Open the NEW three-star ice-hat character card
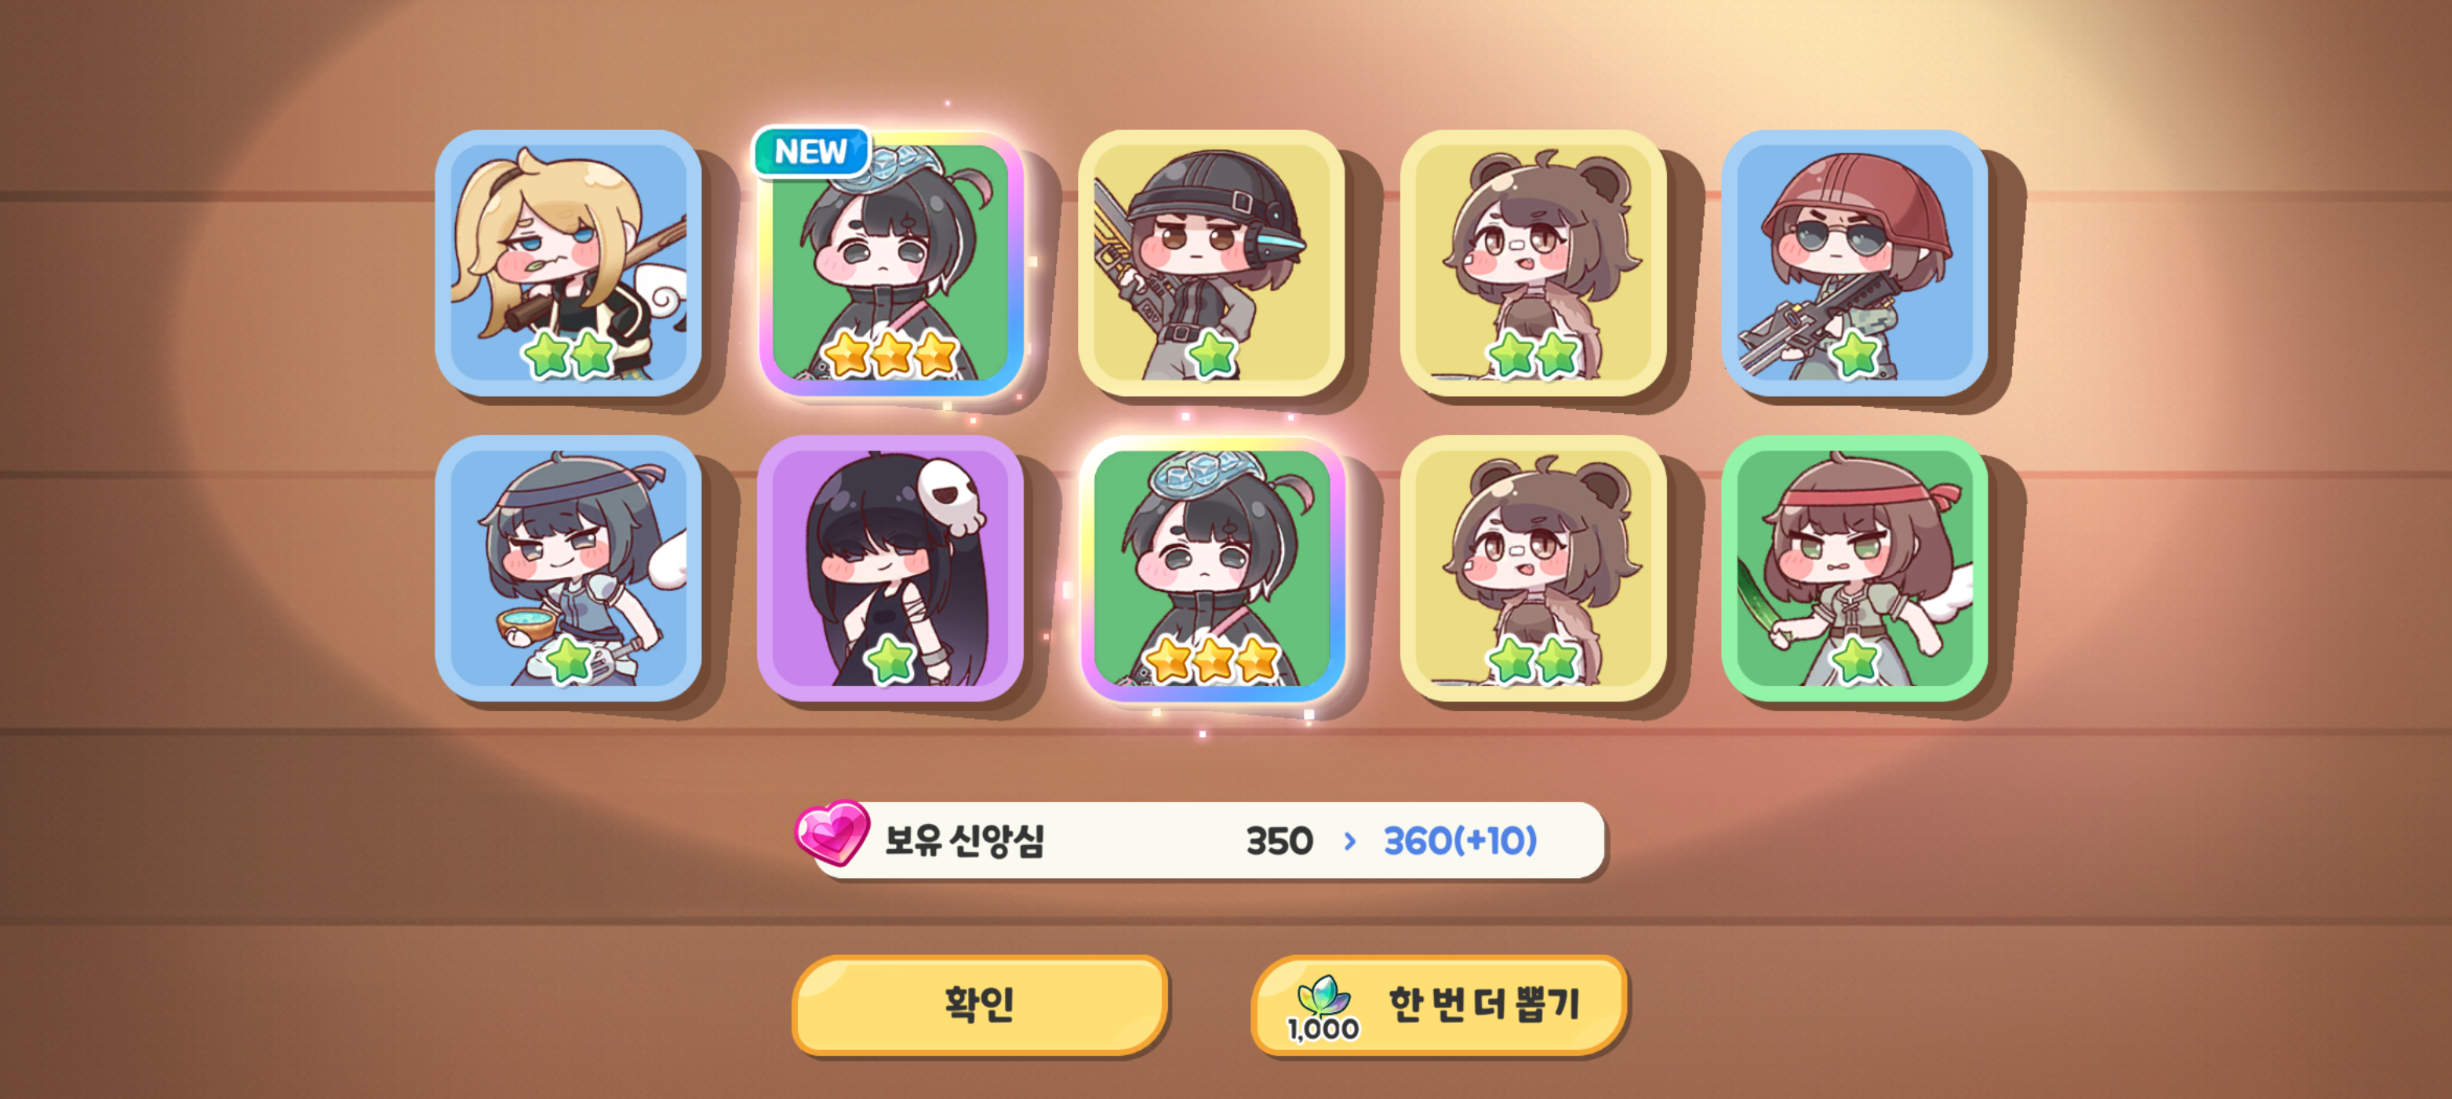 point(890,263)
